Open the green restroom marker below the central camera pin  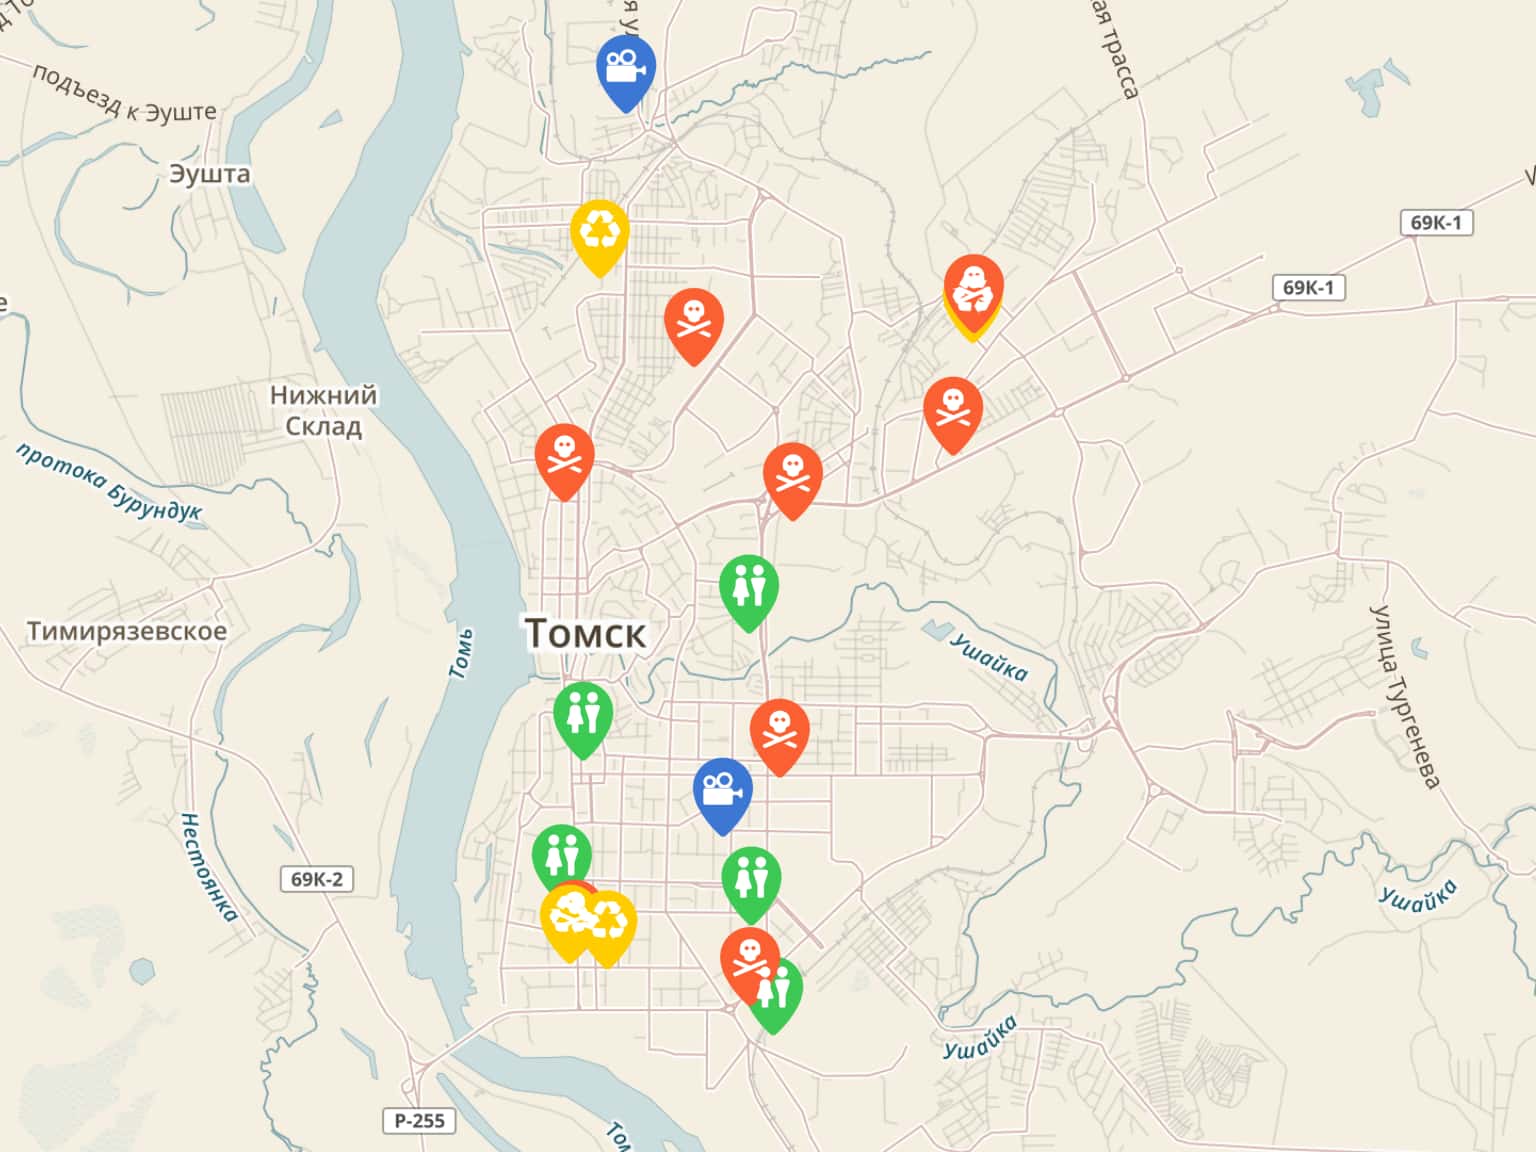(751, 880)
